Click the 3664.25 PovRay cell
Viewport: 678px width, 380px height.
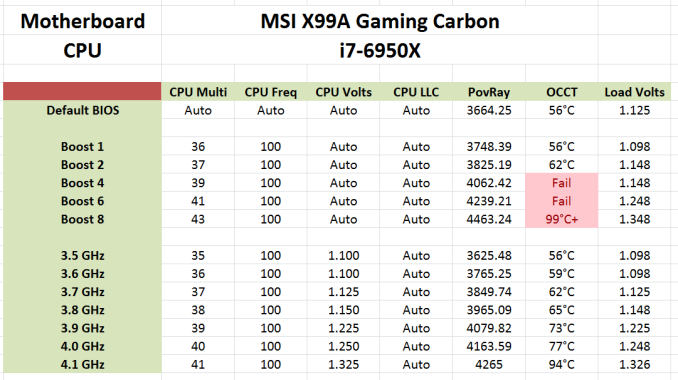tap(489, 110)
